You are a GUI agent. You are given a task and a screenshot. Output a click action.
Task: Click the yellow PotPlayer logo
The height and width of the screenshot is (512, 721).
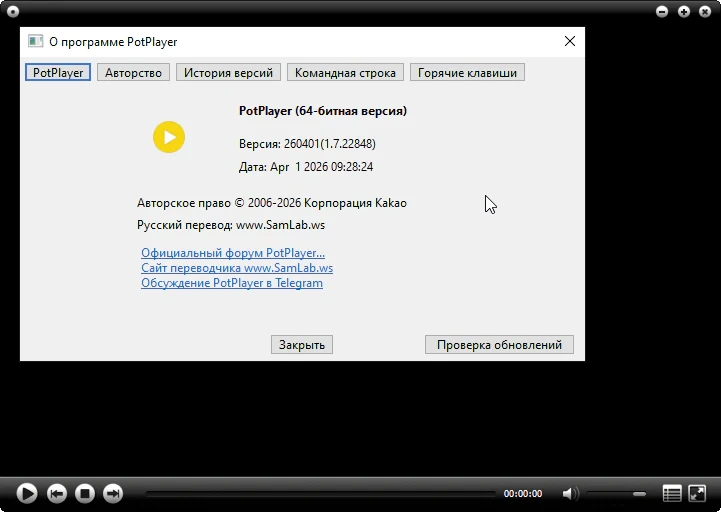click(x=169, y=137)
